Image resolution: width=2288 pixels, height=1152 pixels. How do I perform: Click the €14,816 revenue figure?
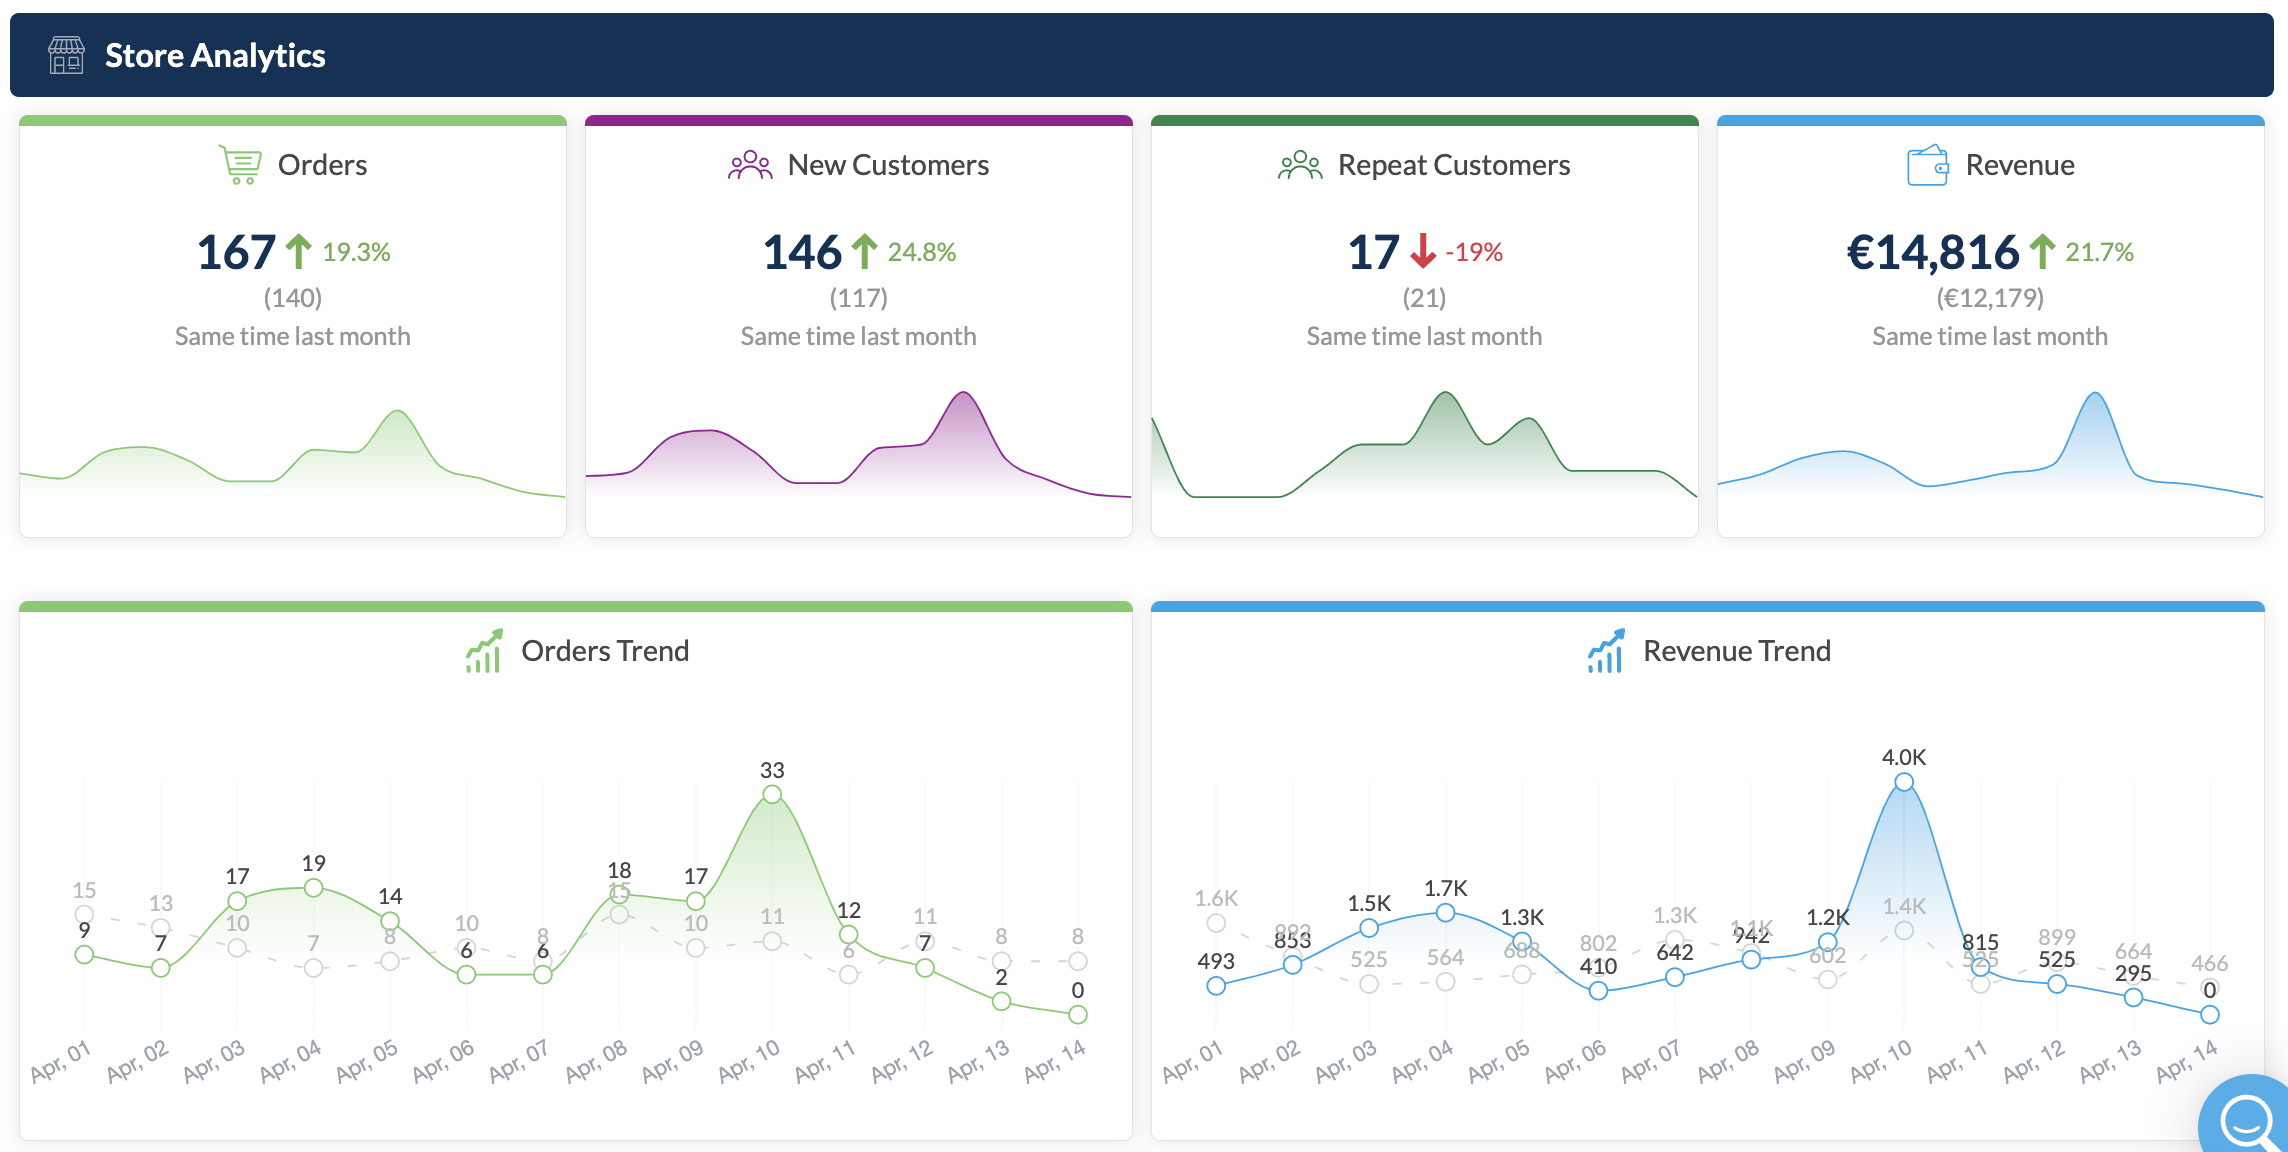pyautogui.click(x=1932, y=252)
